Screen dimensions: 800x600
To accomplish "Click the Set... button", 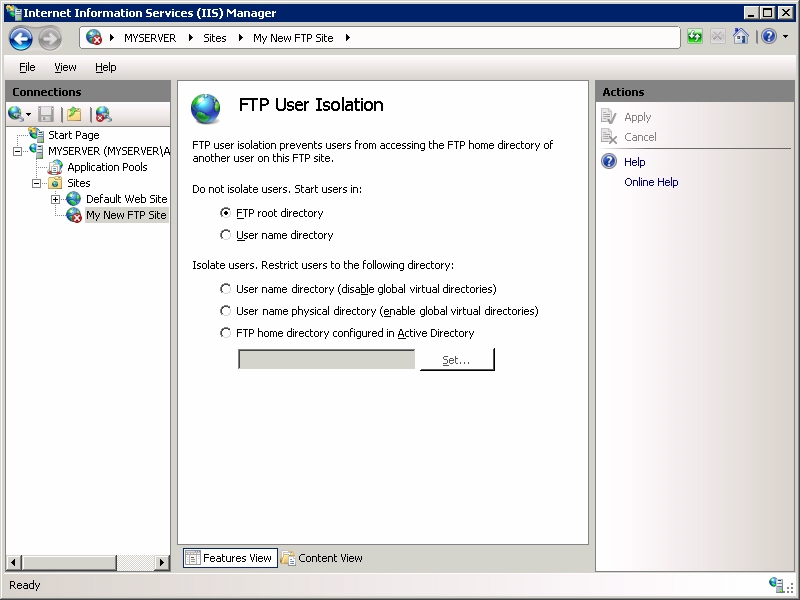I will [457, 359].
